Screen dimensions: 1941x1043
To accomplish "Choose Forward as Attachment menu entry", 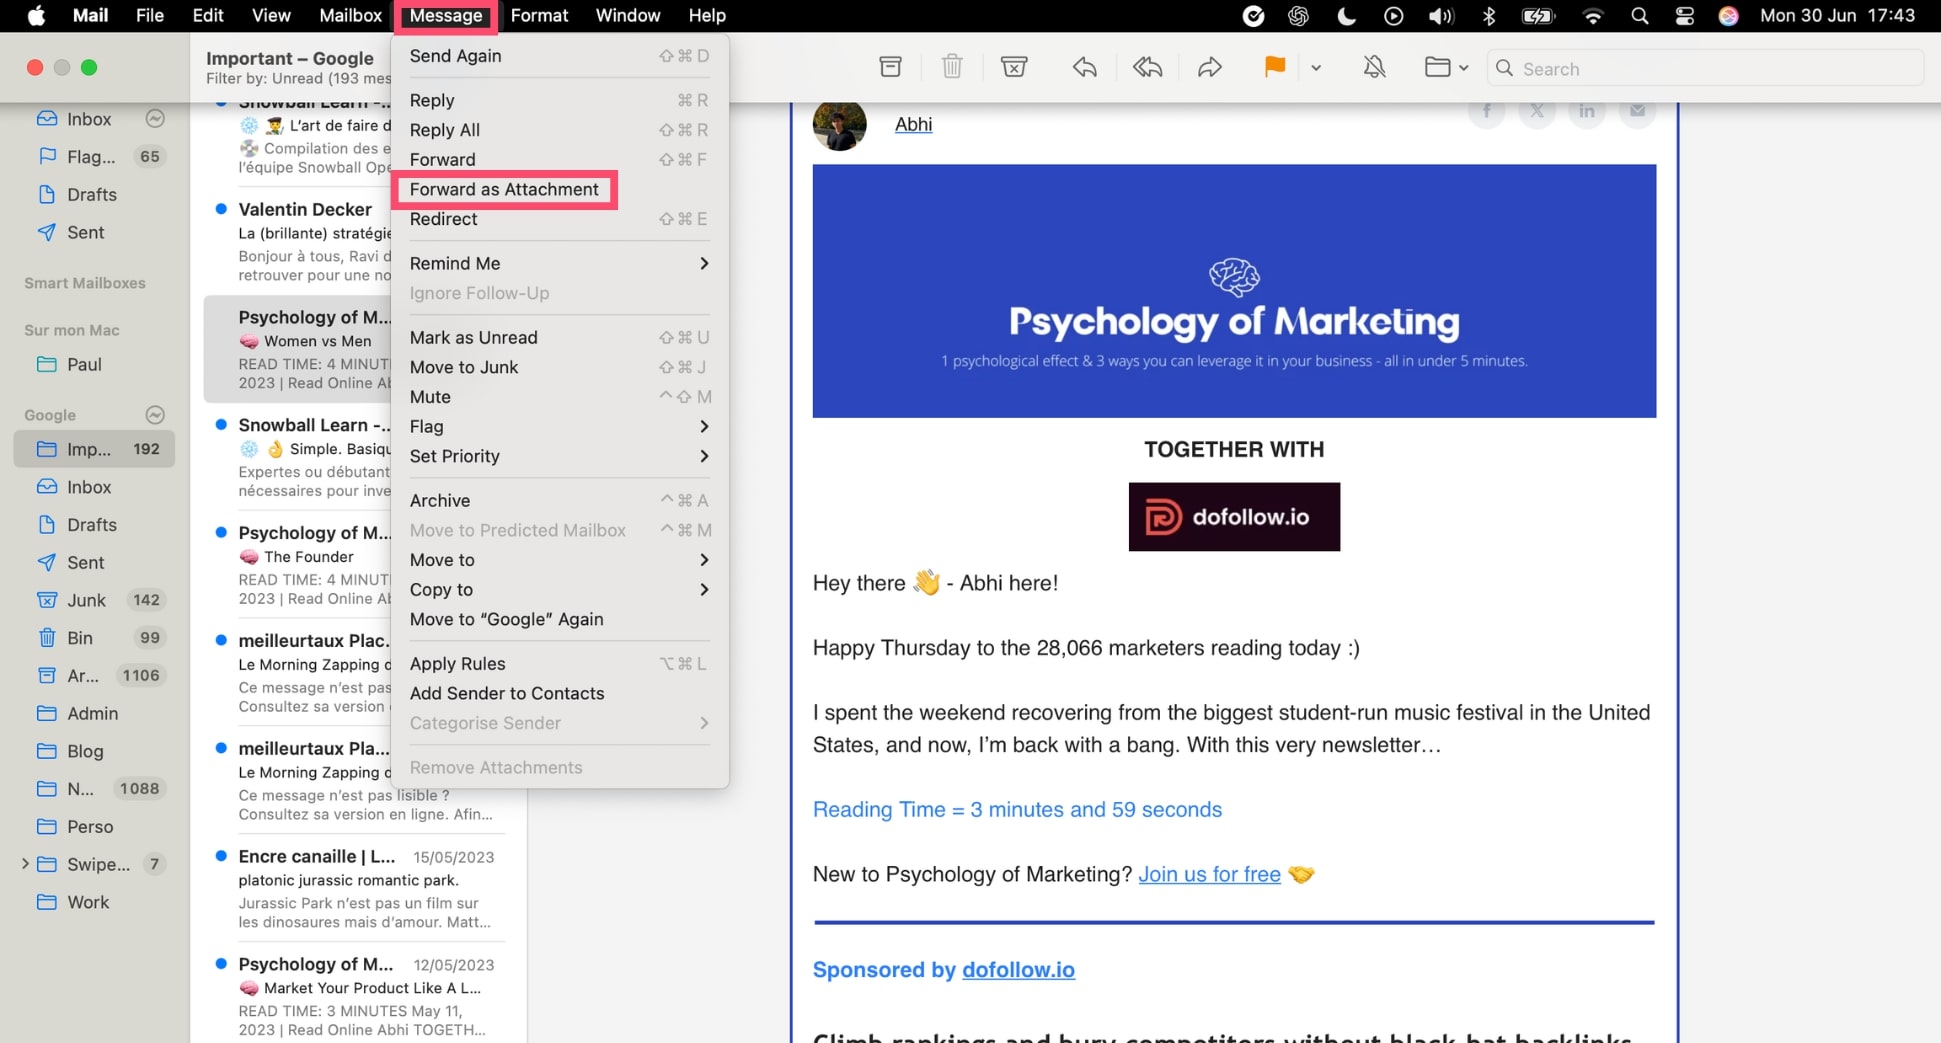I will point(504,189).
